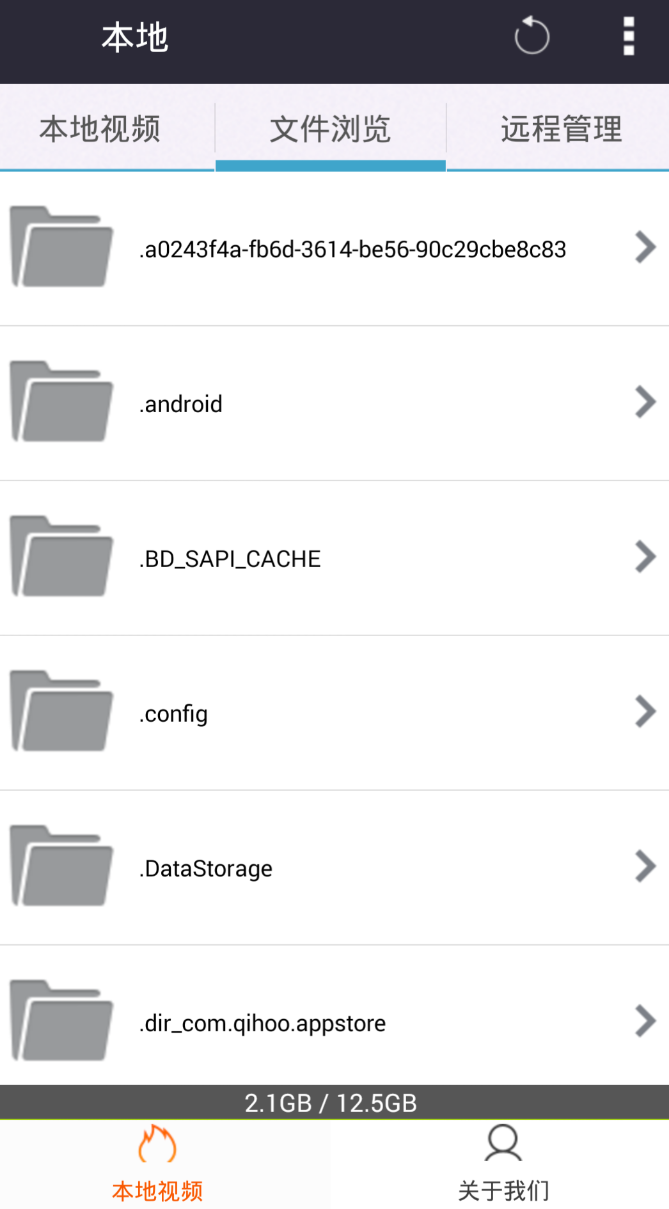
Task: Click the 本地 title in header
Action: [134, 38]
